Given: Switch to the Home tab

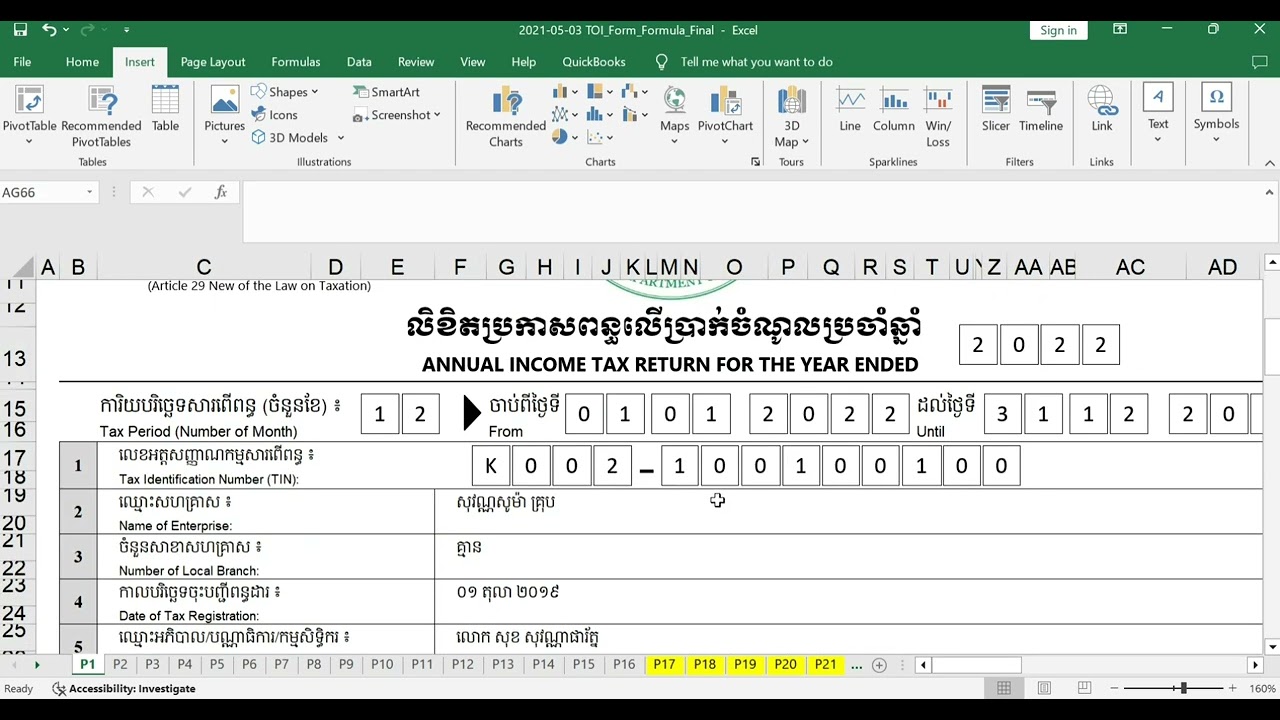Looking at the screenshot, I should [x=82, y=62].
